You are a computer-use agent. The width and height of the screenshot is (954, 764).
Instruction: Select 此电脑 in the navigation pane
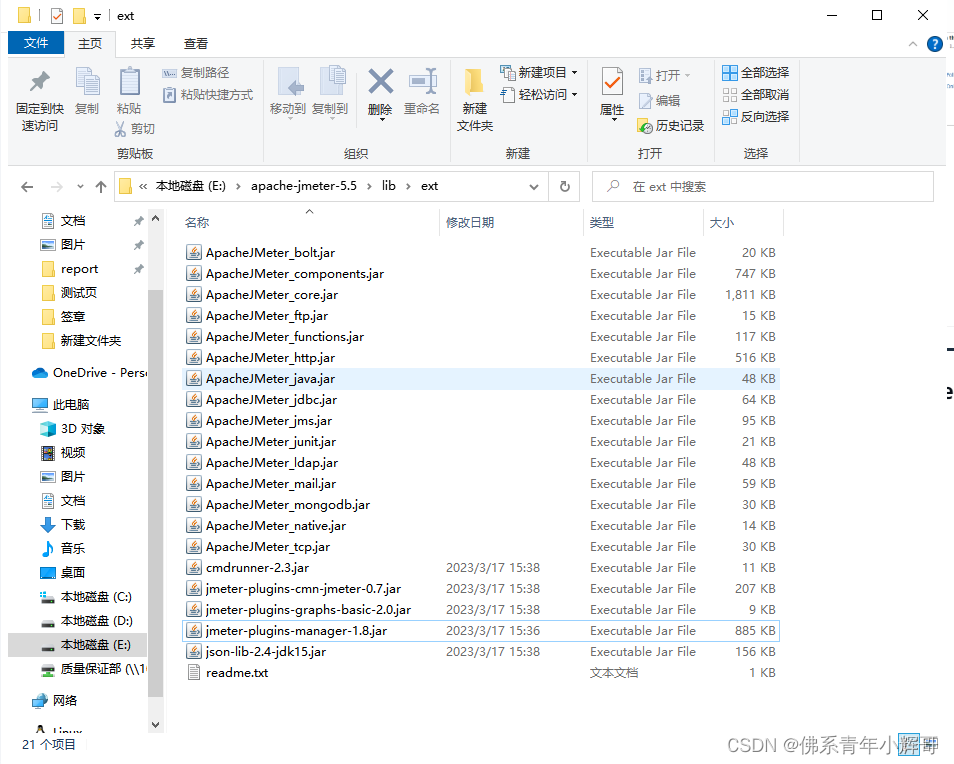[x=61, y=405]
